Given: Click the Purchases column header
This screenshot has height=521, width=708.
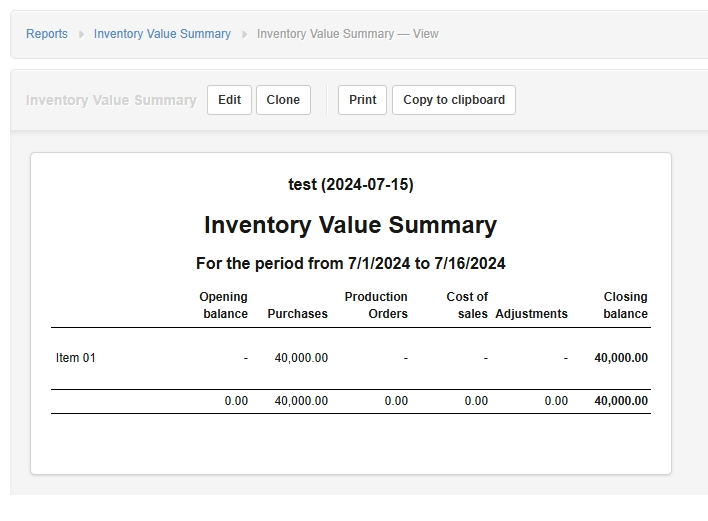Looking at the screenshot, I should click(x=298, y=314).
